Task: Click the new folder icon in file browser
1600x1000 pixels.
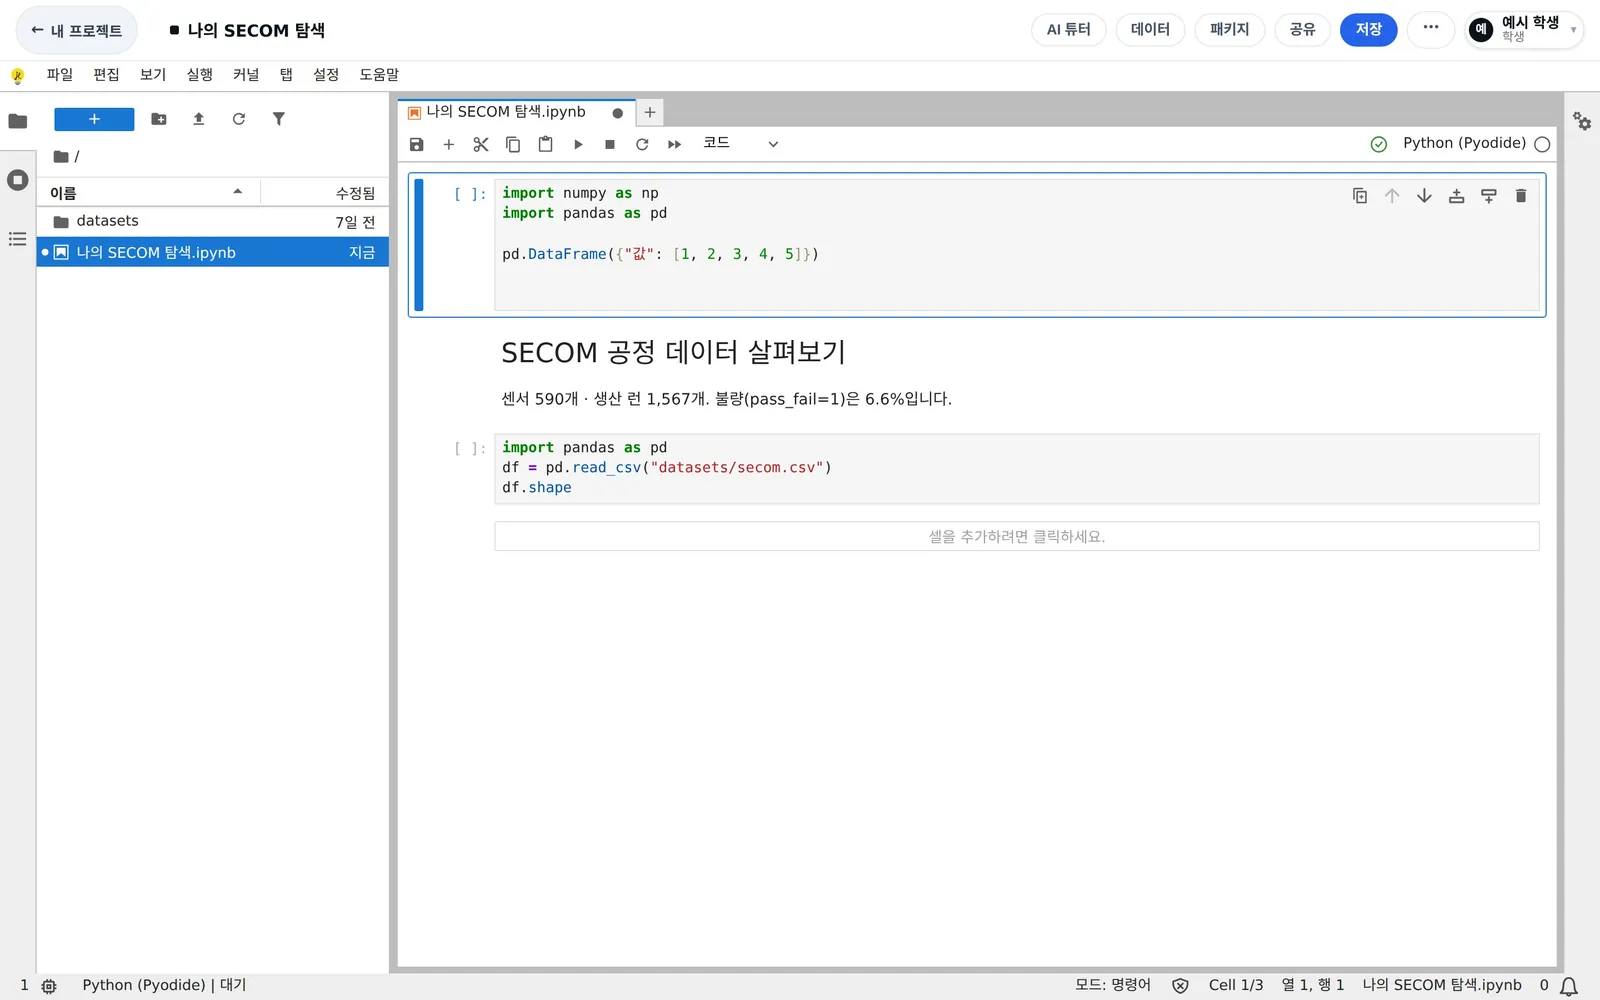Action: pos(159,119)
